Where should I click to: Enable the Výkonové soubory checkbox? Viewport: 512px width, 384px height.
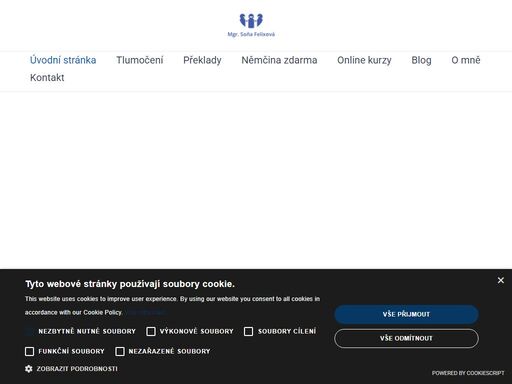coord(151,331)
